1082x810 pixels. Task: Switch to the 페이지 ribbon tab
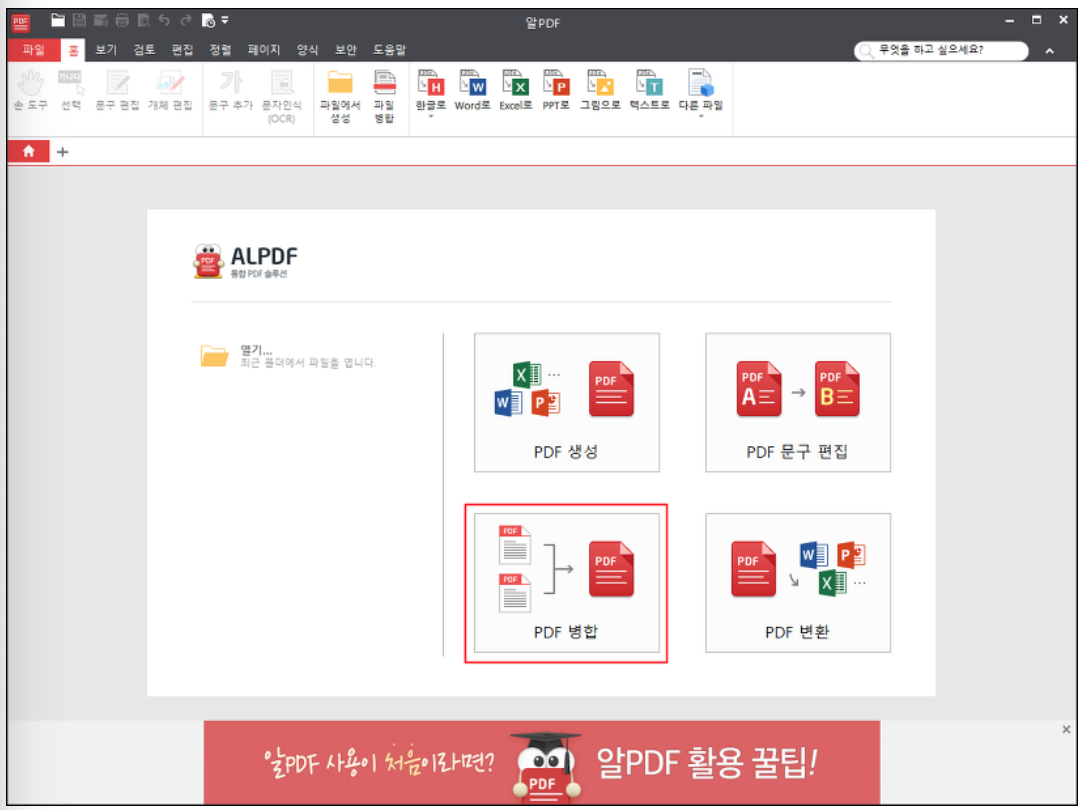coord(264,50)
